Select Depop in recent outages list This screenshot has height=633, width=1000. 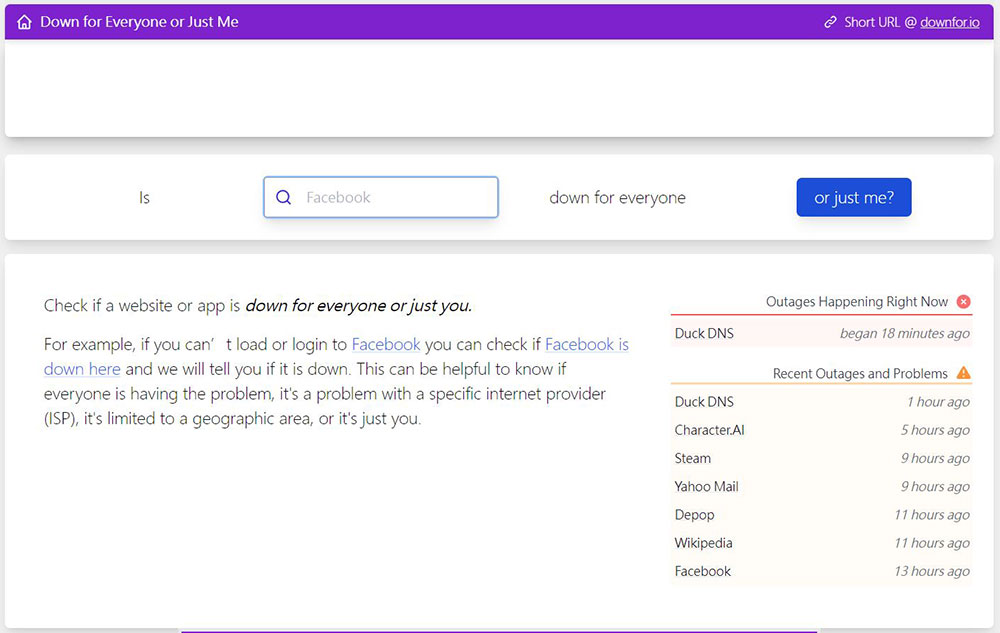[x=694, y=515]
